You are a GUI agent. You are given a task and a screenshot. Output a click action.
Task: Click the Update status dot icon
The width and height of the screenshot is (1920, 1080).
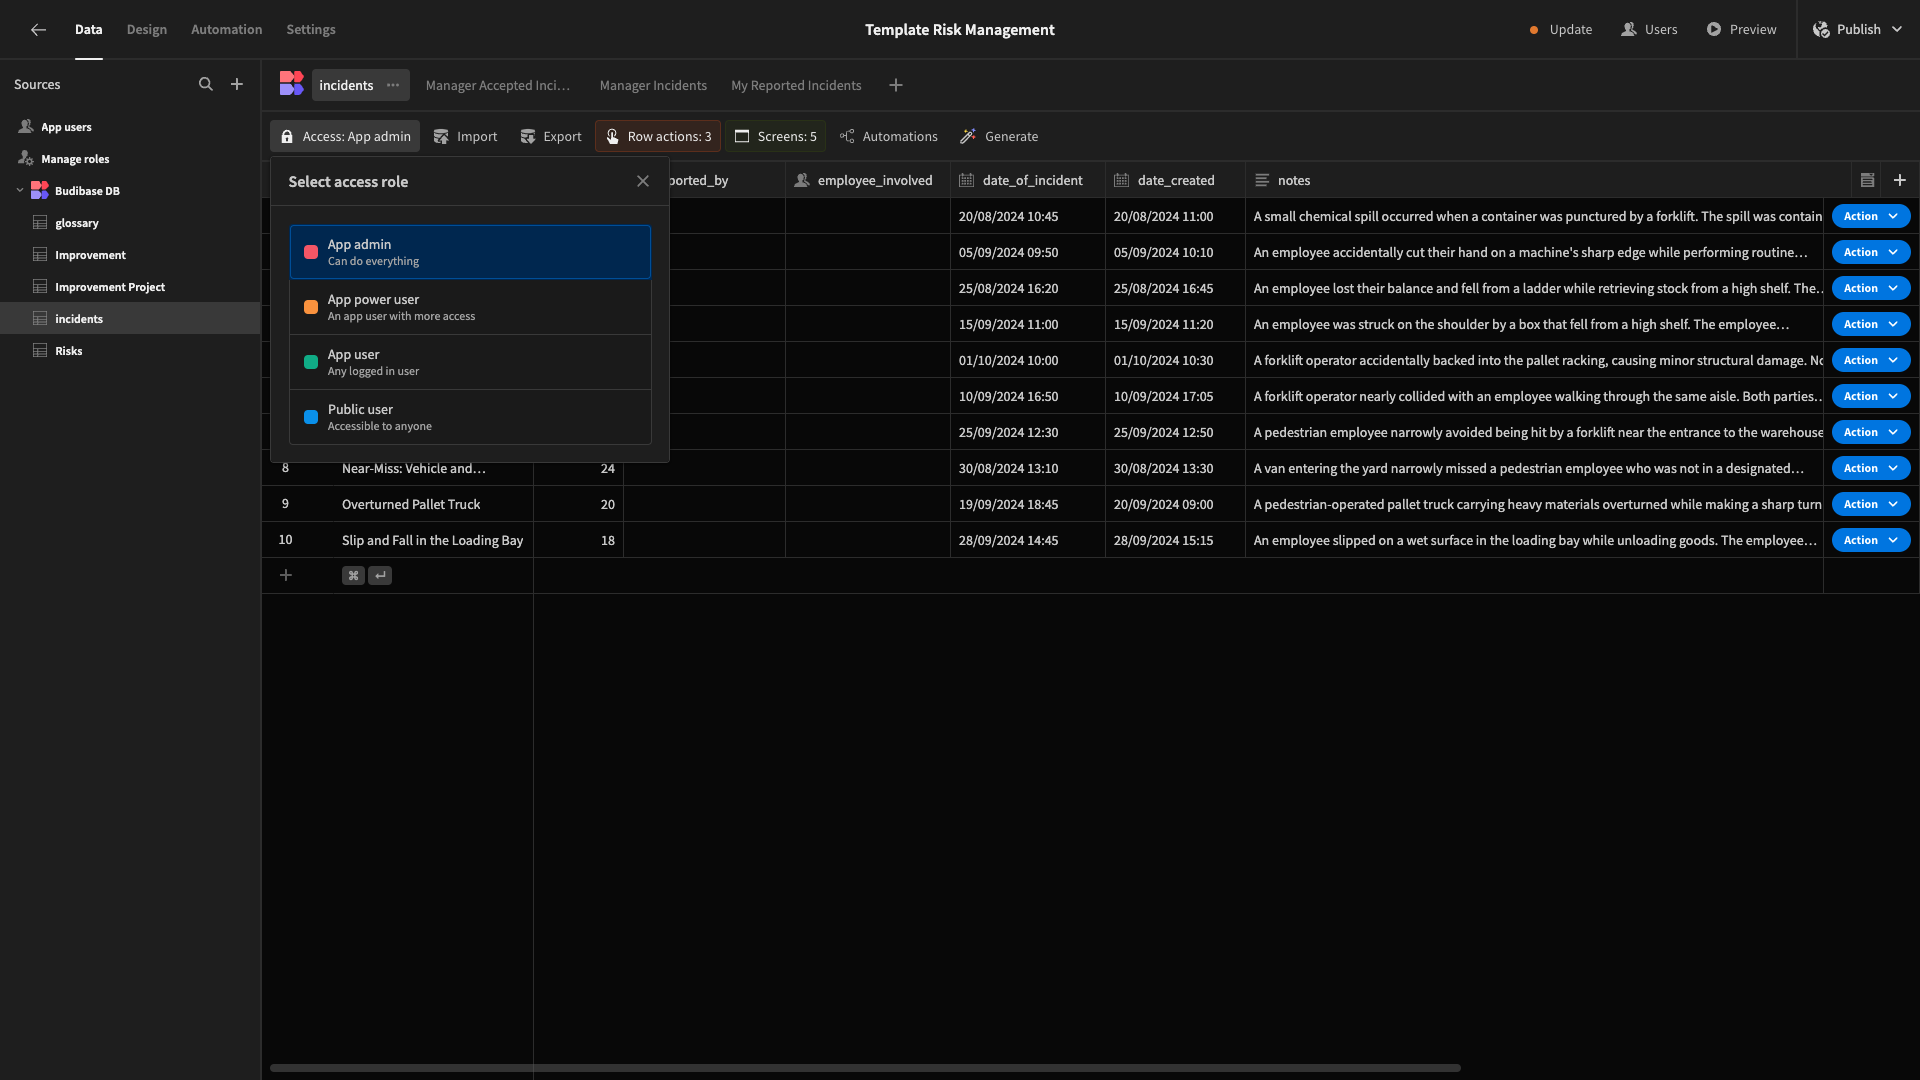click(1534, 30)
